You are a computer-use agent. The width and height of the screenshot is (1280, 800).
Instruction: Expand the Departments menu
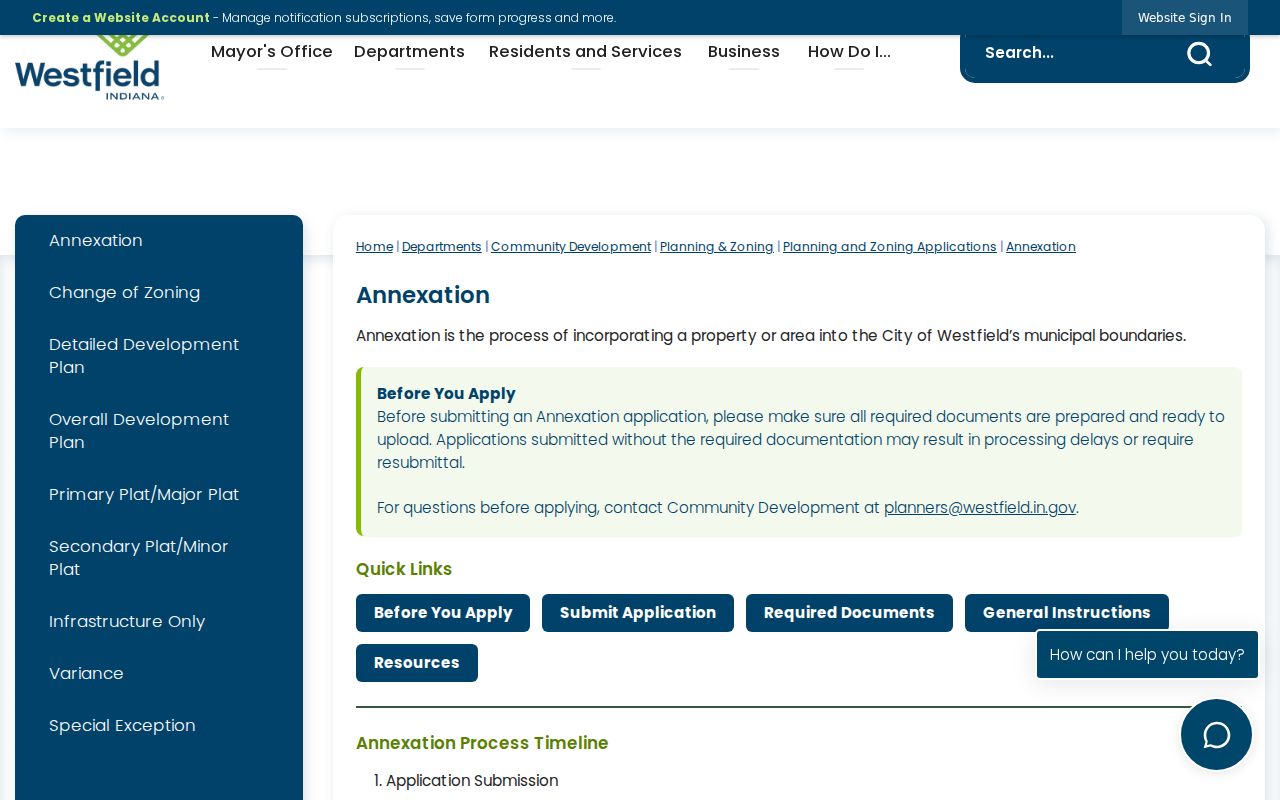click(x=409, y=52)
